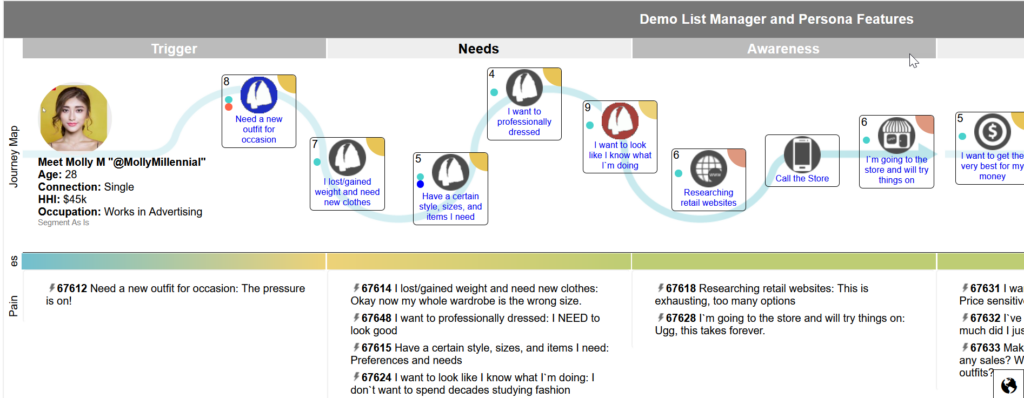The image size is (1024, 398).
Task: Click lightning bolt icon beside pain point 67615
Action: tap(357, 348)
